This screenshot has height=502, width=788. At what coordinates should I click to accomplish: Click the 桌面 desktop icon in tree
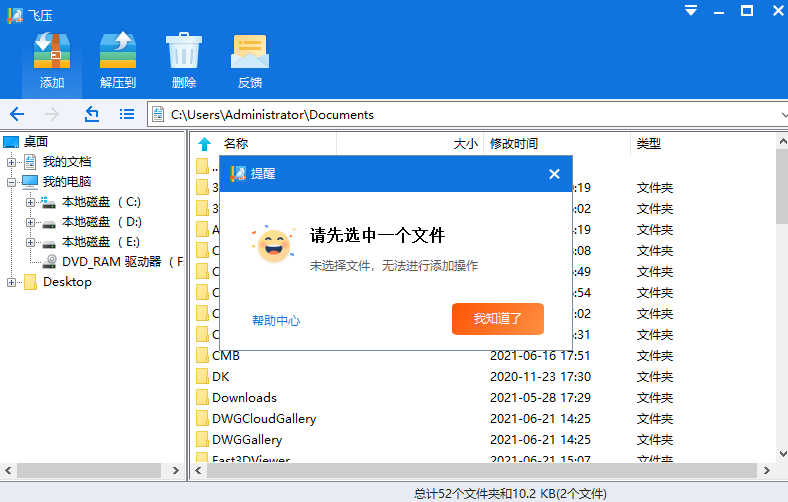pos(11,142)
